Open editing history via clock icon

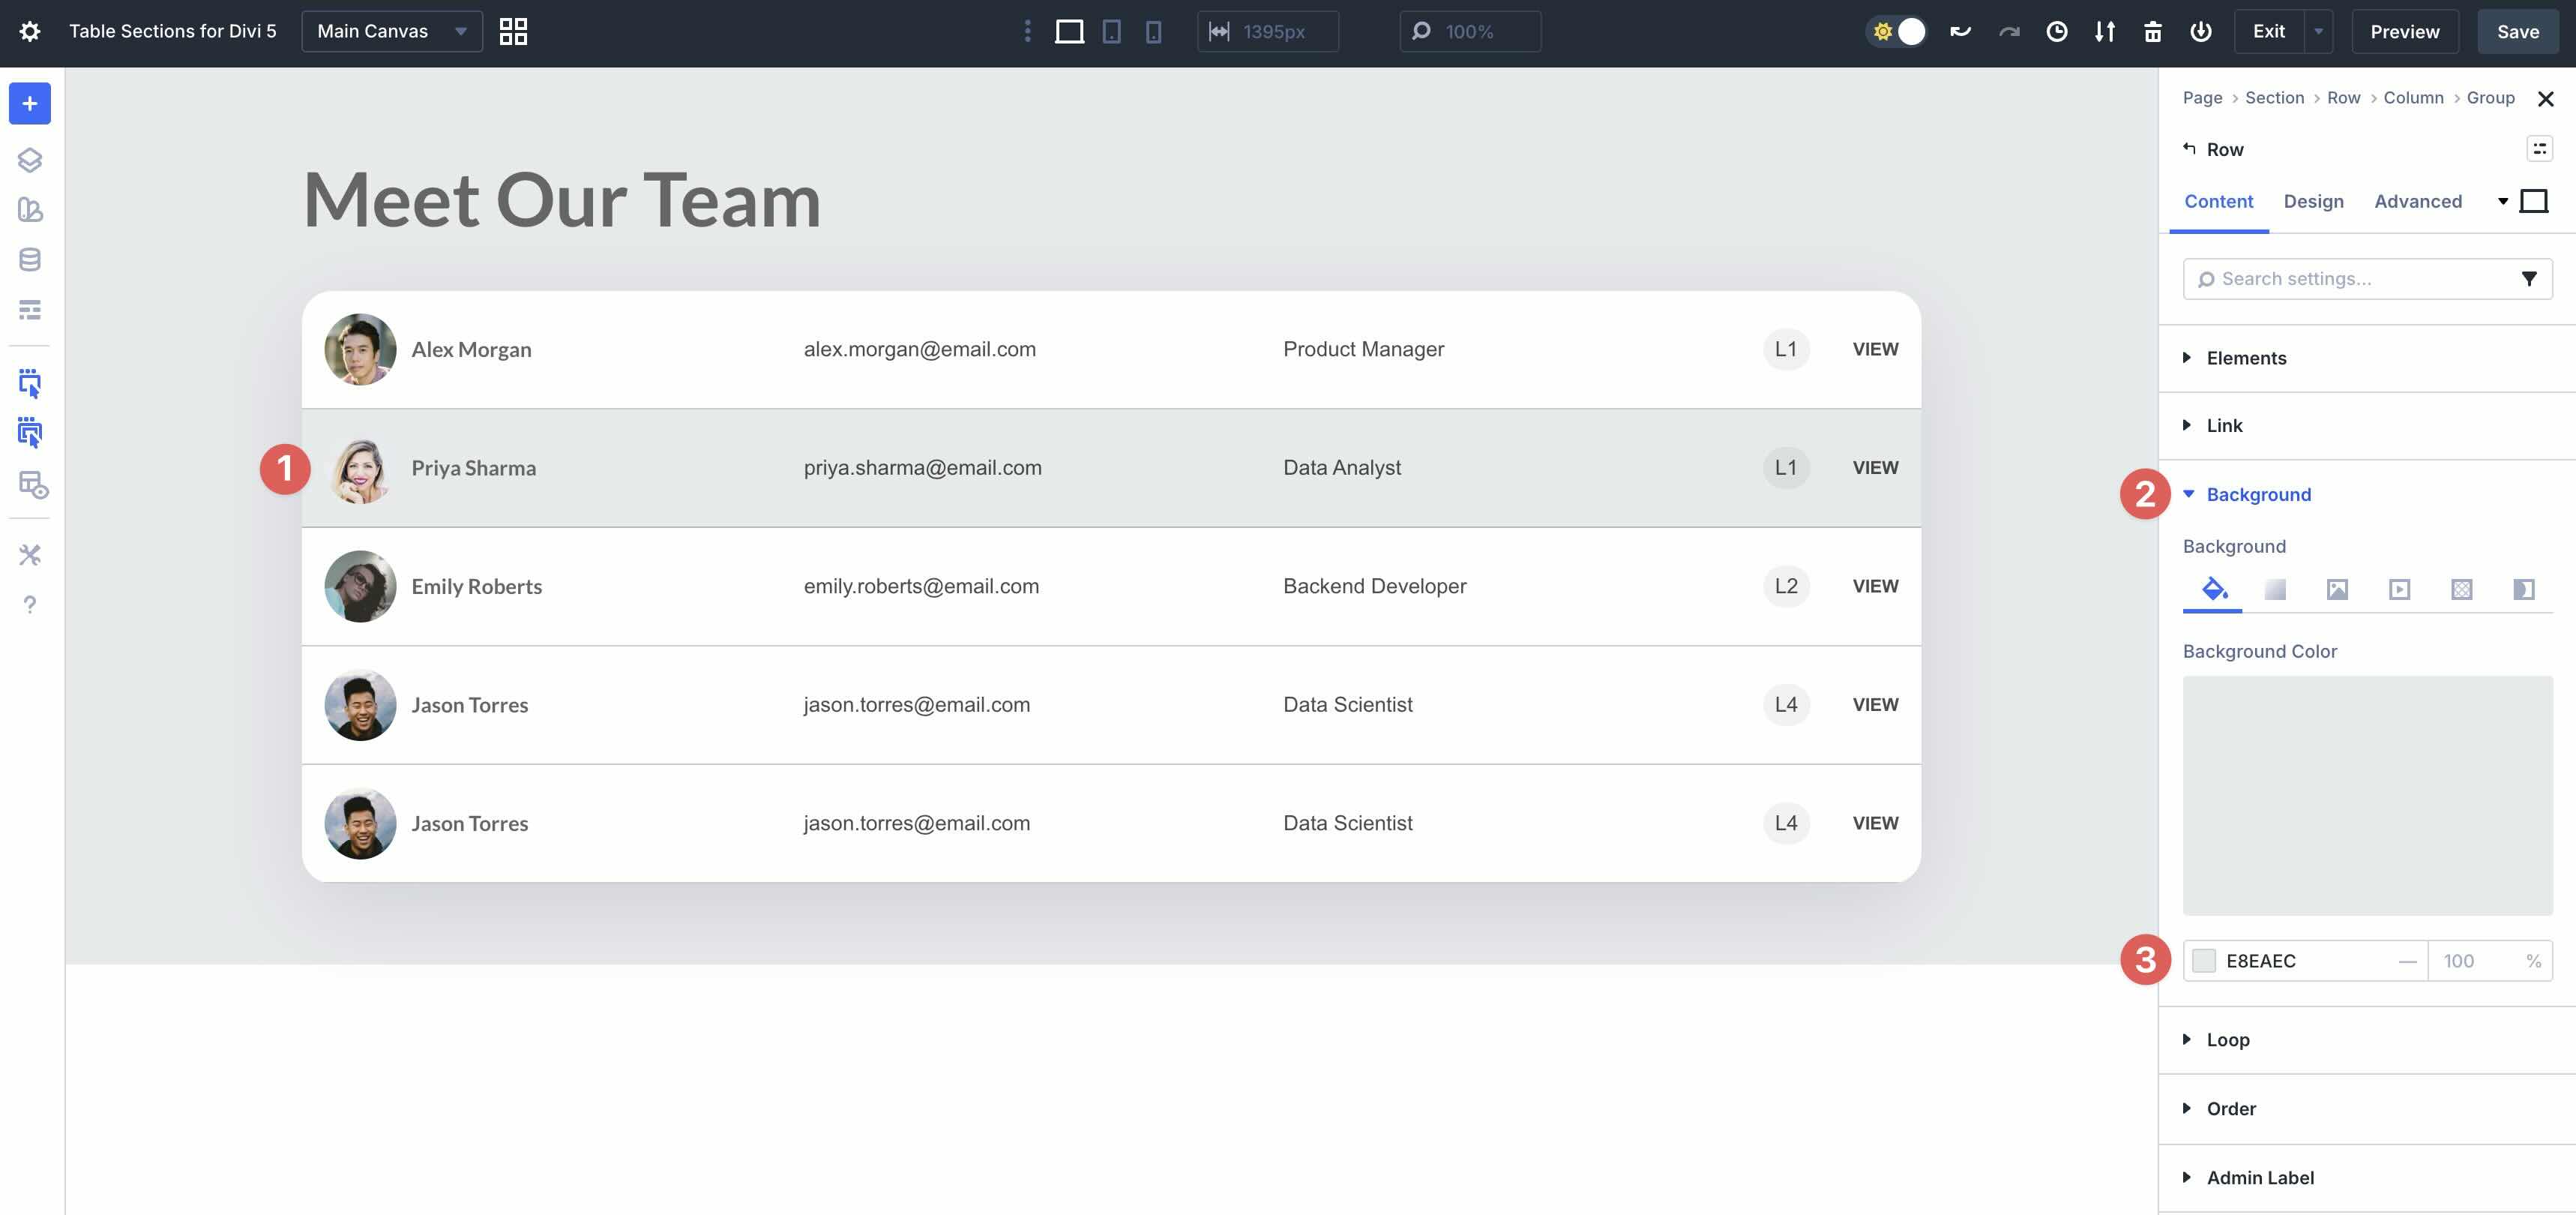(x=2056, y=31)
